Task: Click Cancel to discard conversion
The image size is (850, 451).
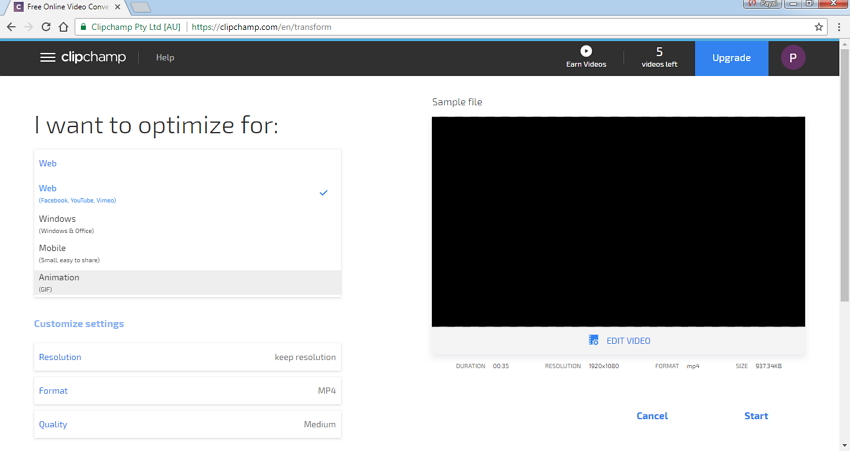Action: coord(652,416)
